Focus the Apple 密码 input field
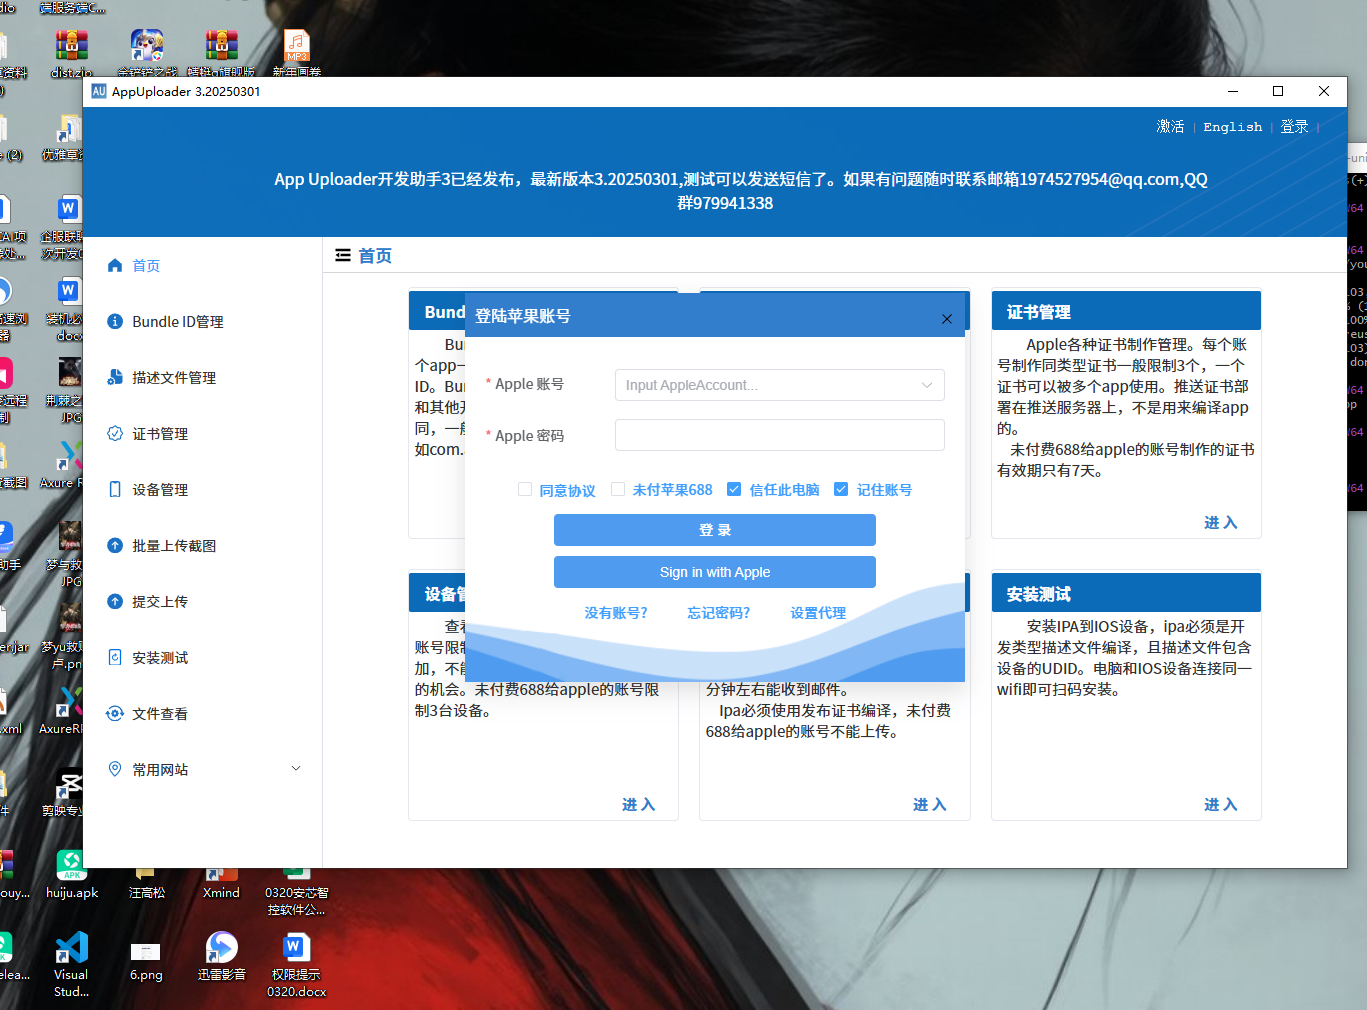 pos(780,435)
